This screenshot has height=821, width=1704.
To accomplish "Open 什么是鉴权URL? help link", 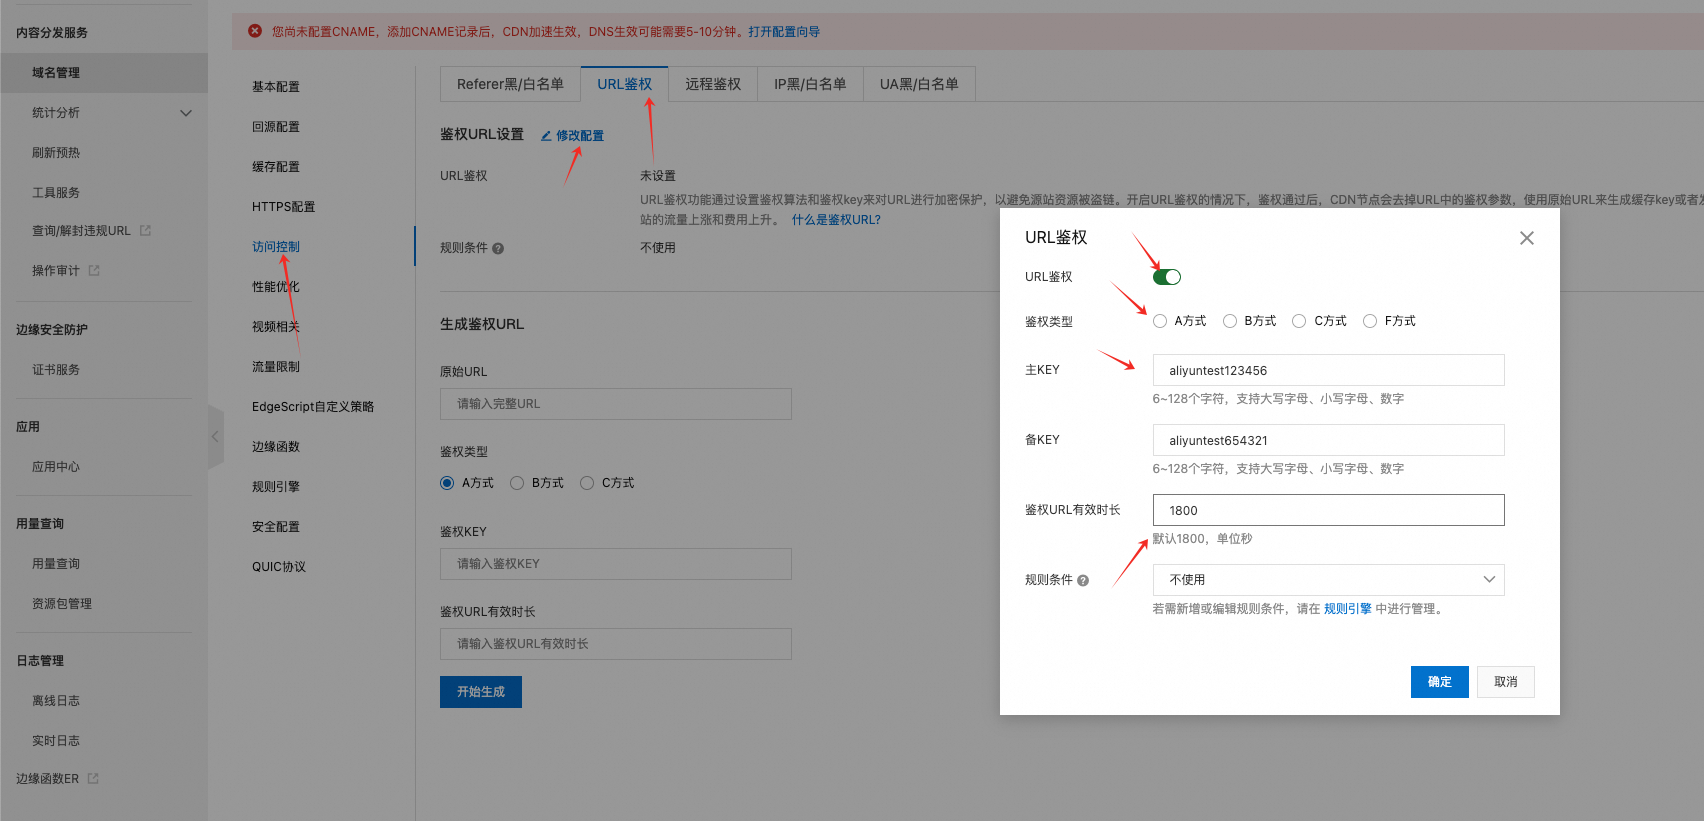I will 836,220.
